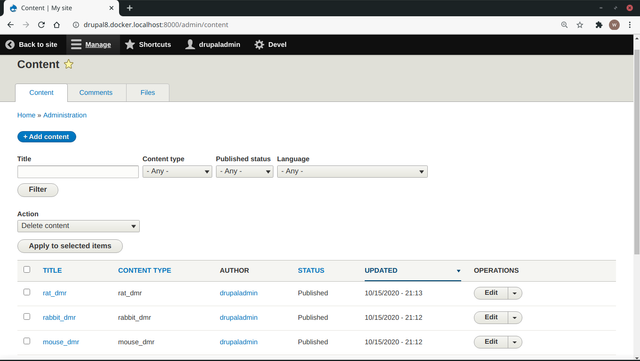Screen dimensions: 640x361
Task: Check the rabbit_dmr row checkbox
Action: click(x=27, y=317)
